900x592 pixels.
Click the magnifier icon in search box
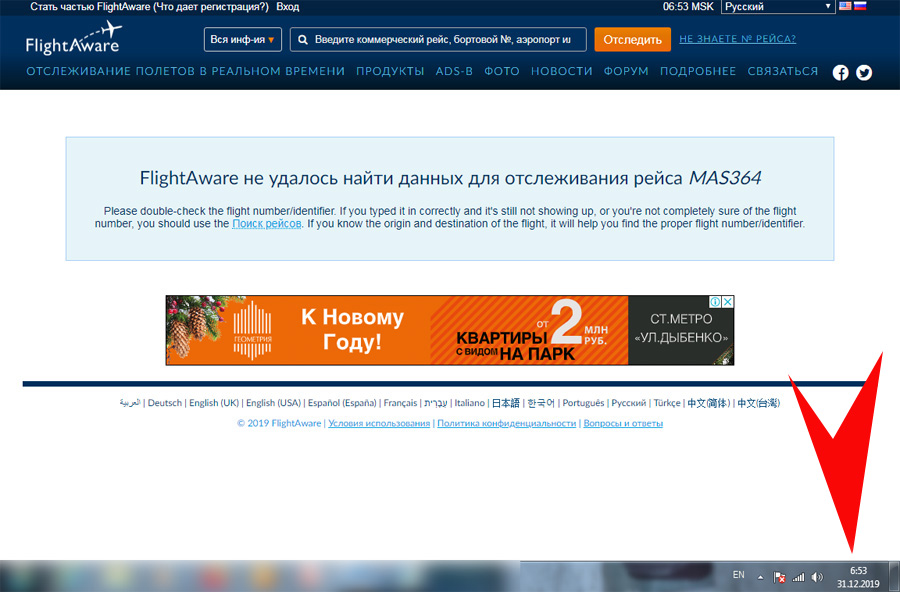pos(303,40)
